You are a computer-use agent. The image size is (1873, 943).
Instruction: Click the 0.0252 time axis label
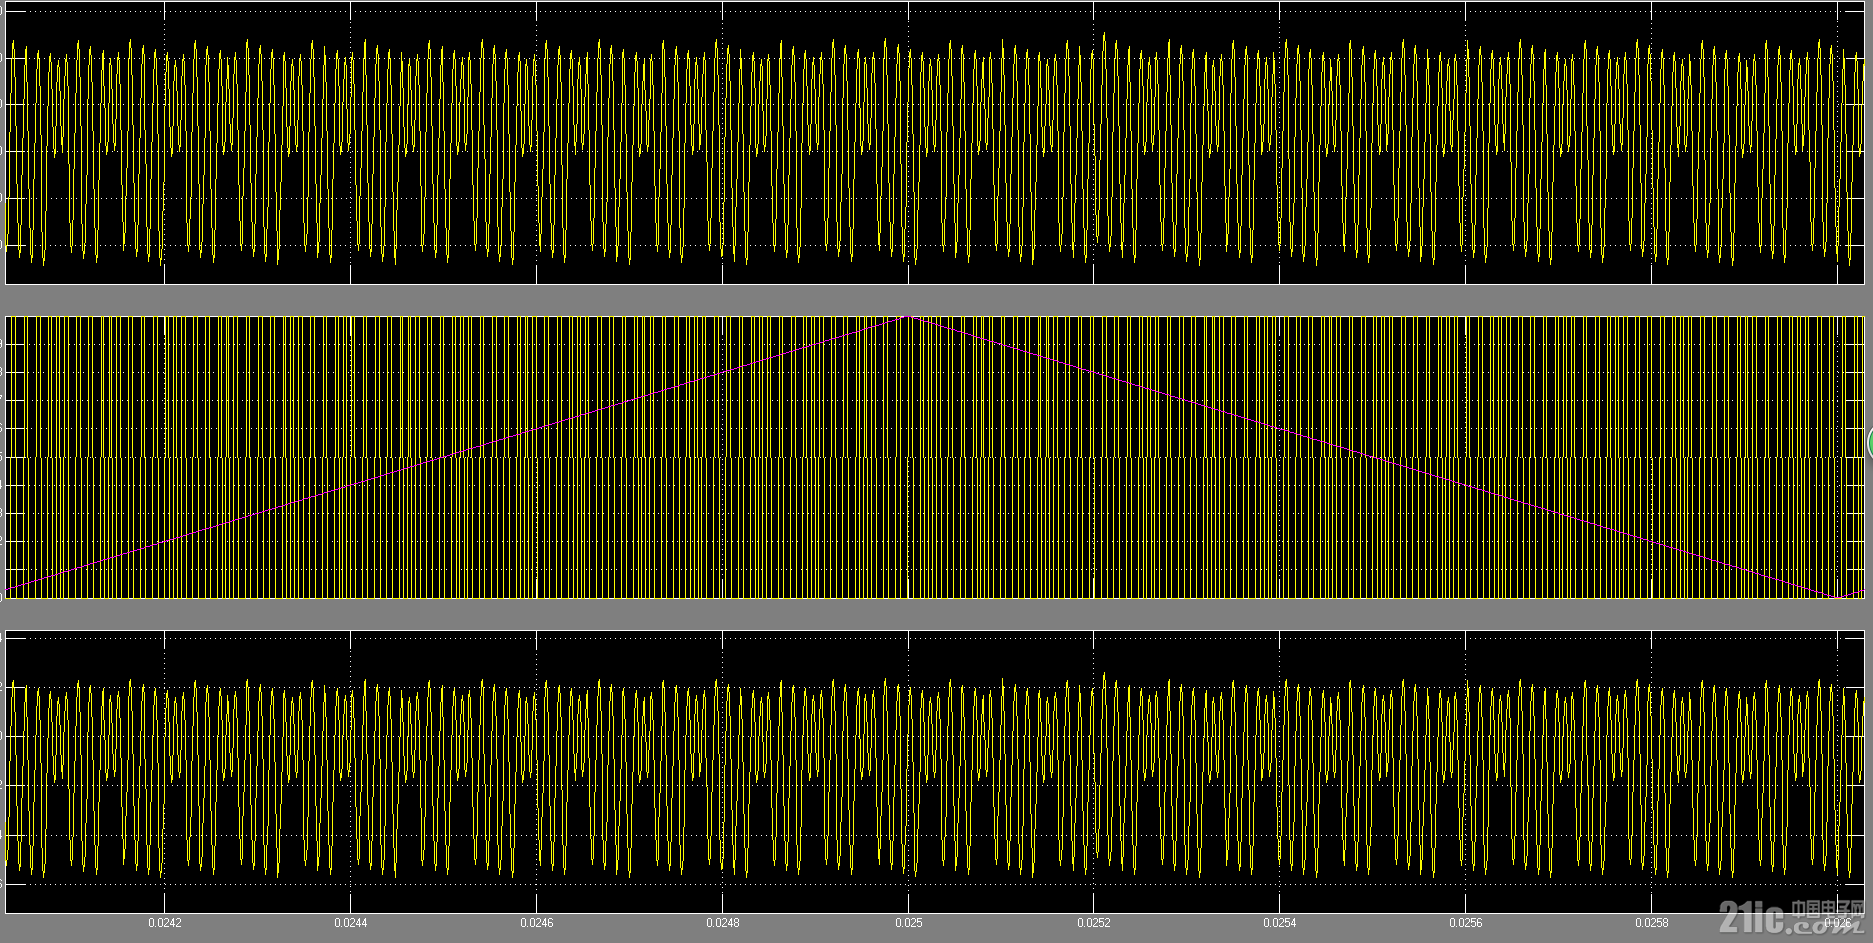point(1095,922)
